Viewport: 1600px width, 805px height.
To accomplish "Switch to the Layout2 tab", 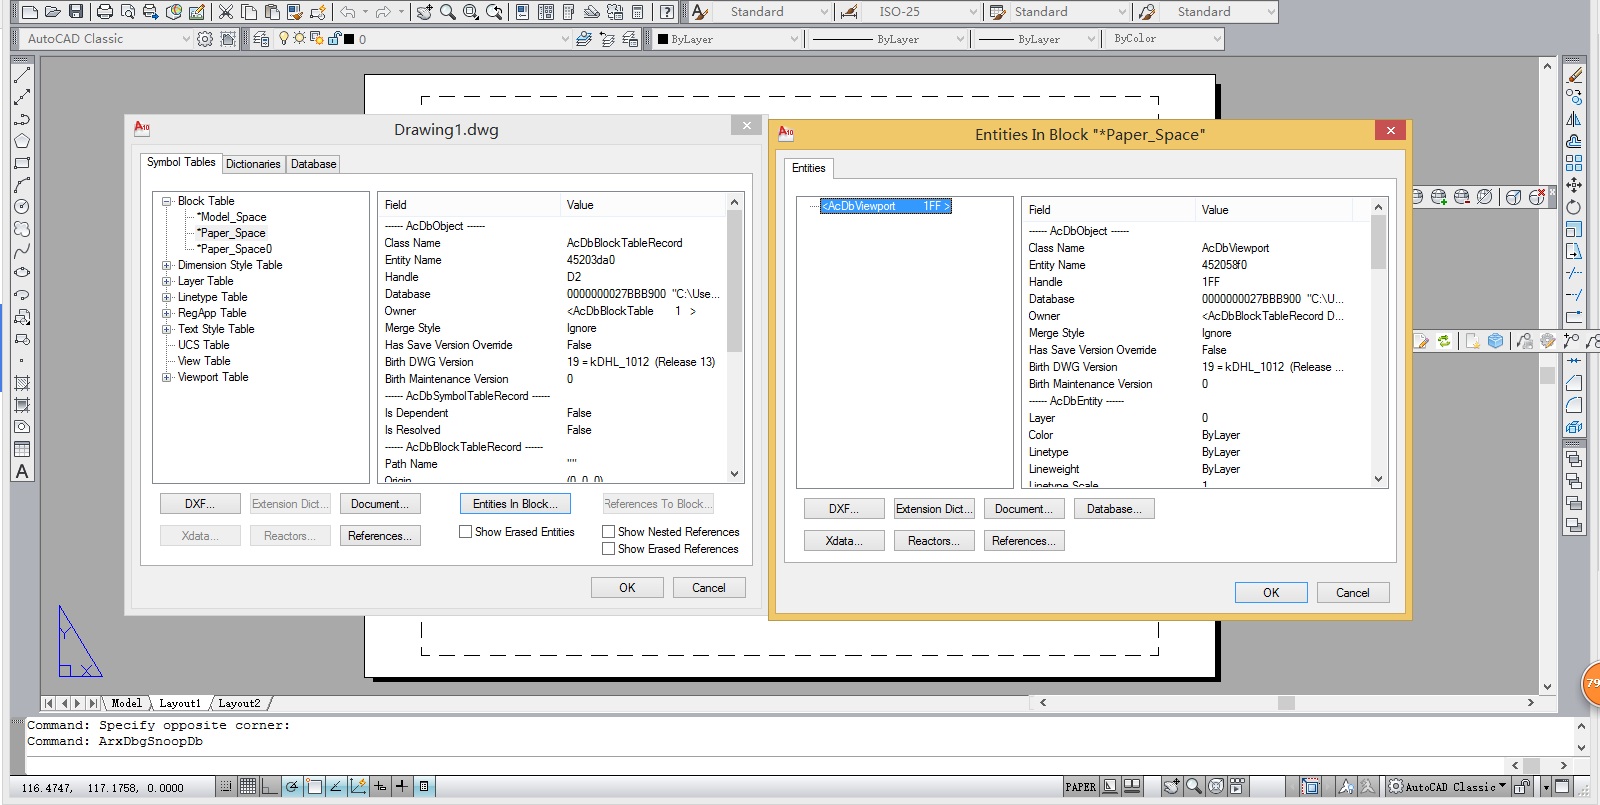I will (239, 703).
